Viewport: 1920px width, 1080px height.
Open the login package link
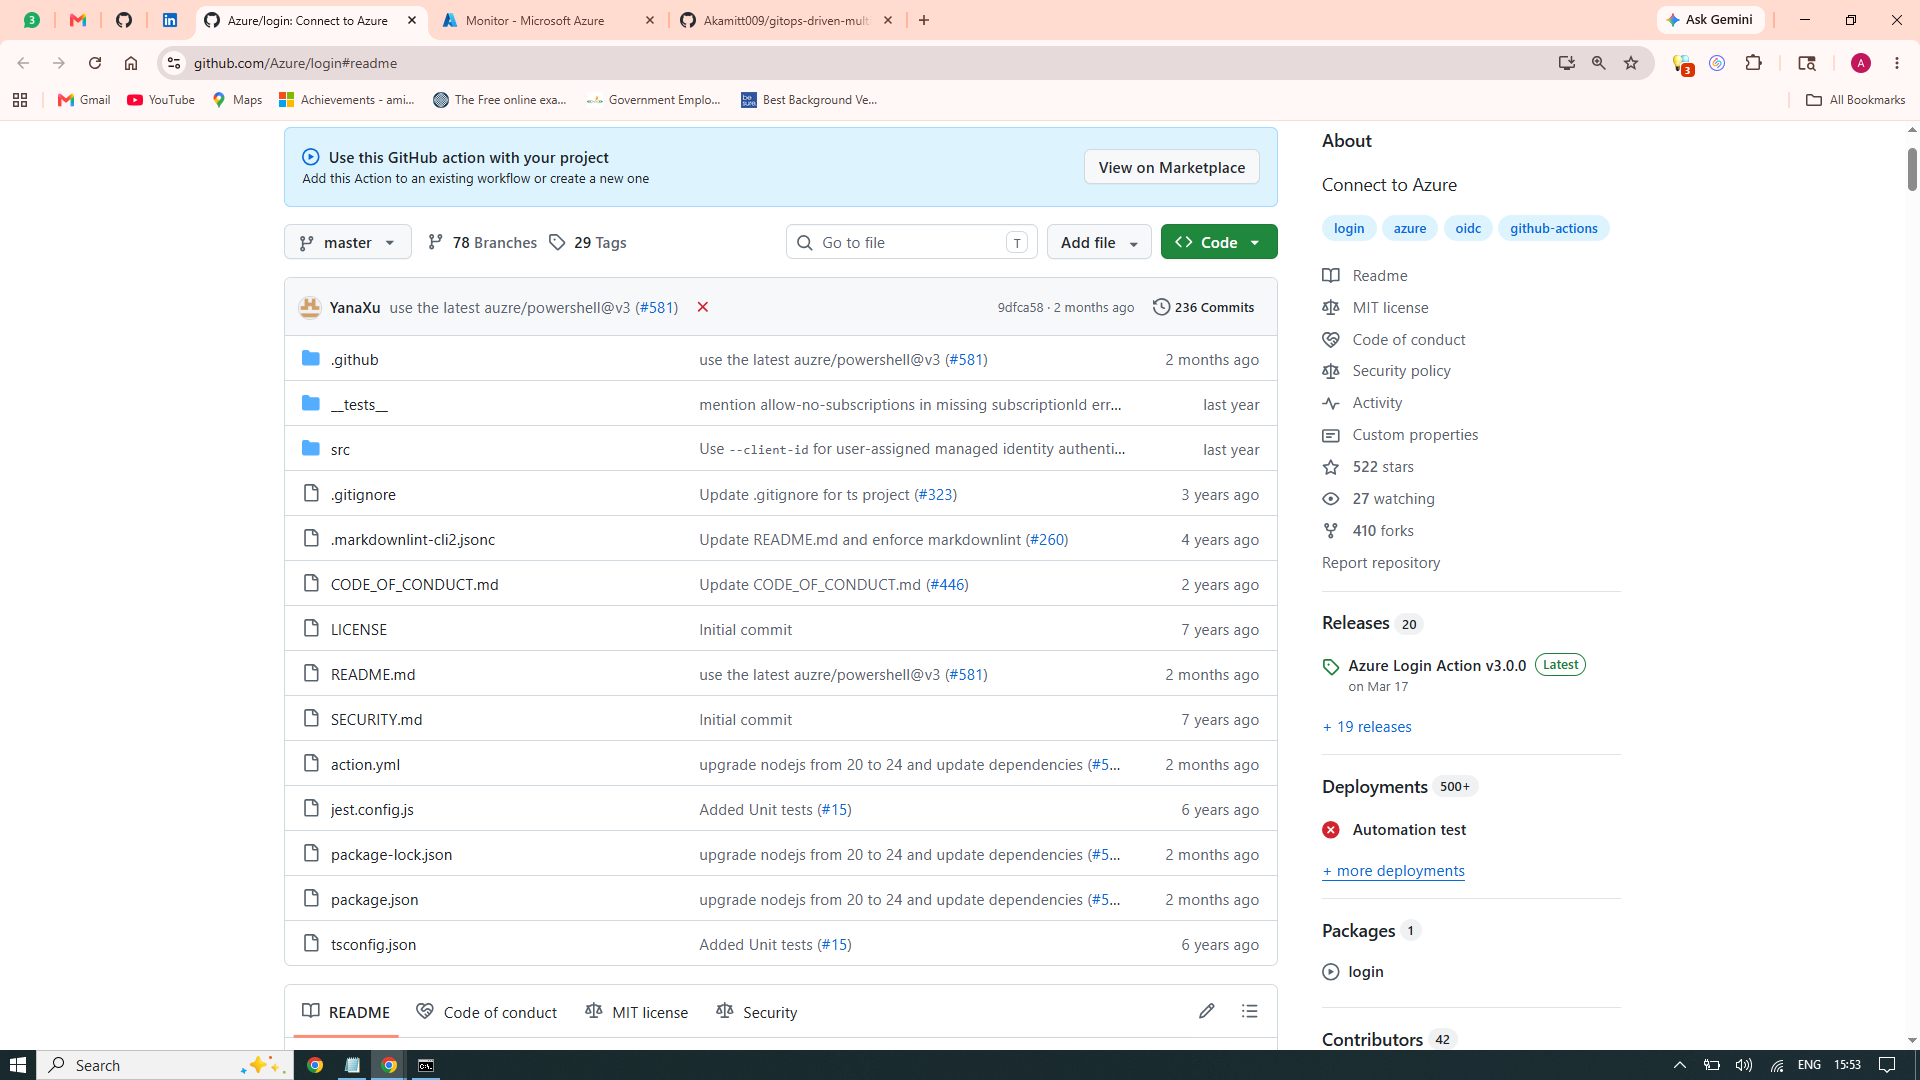(x=1366, y=972)
